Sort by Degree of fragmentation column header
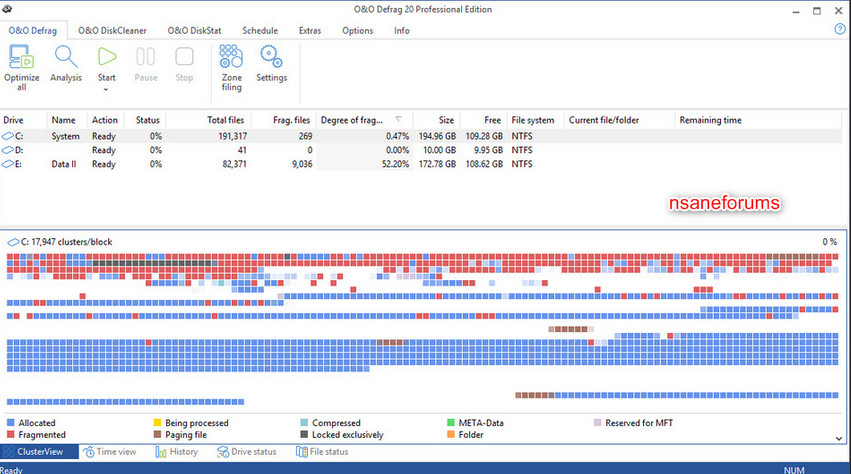This screenshot has height=474, width=851. click(x=364, y=120)
